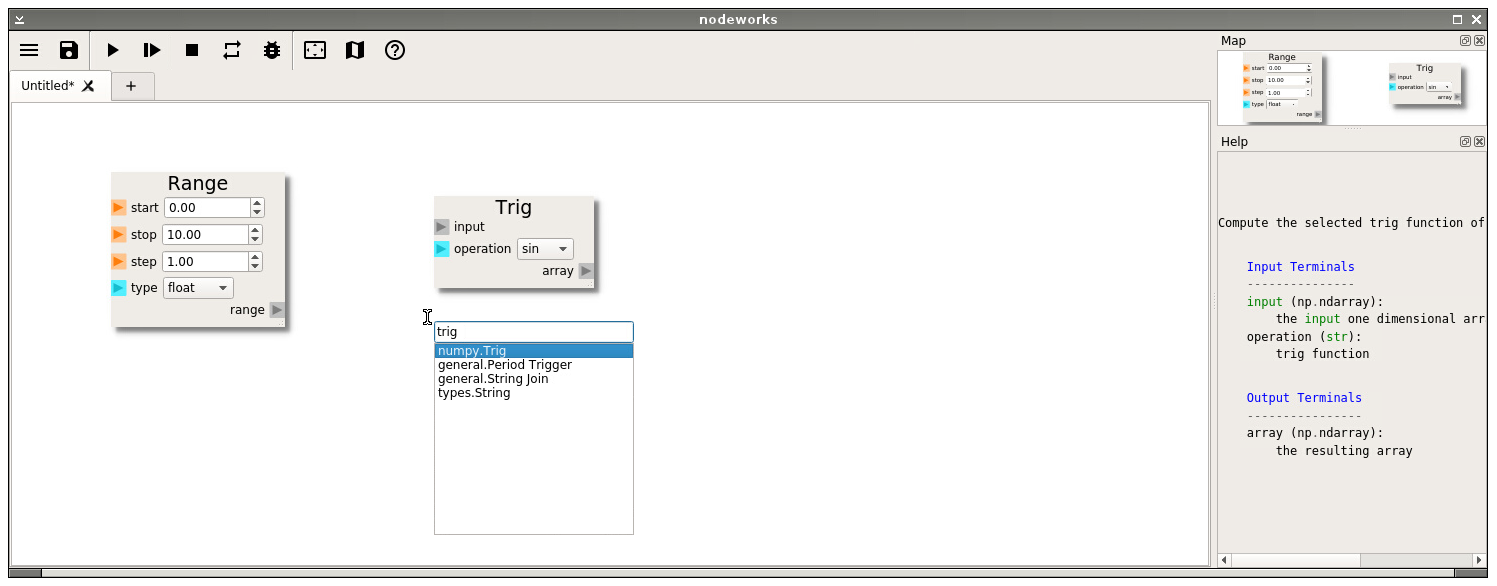Open the hamburger main menu
Screen dimensions: 1497x586
click(29, 50)
